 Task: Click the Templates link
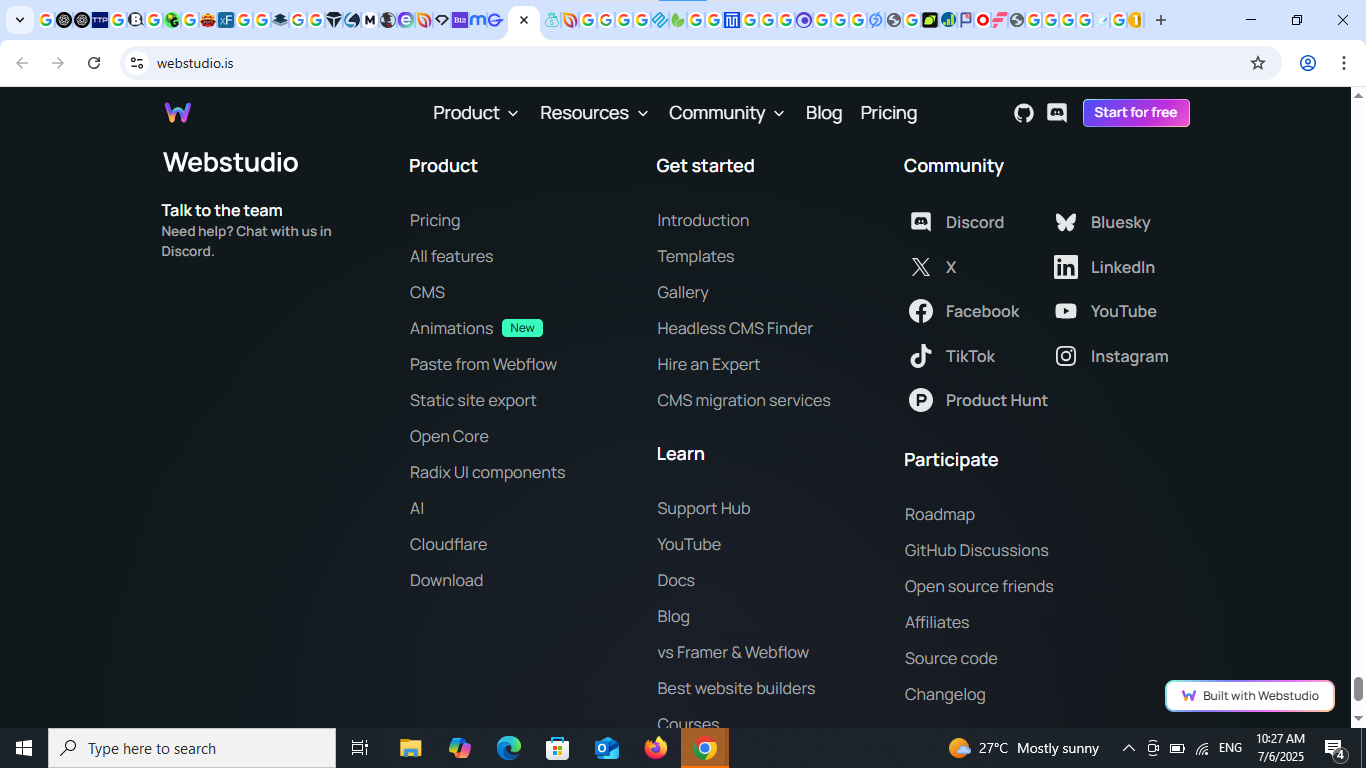[695, 256]
